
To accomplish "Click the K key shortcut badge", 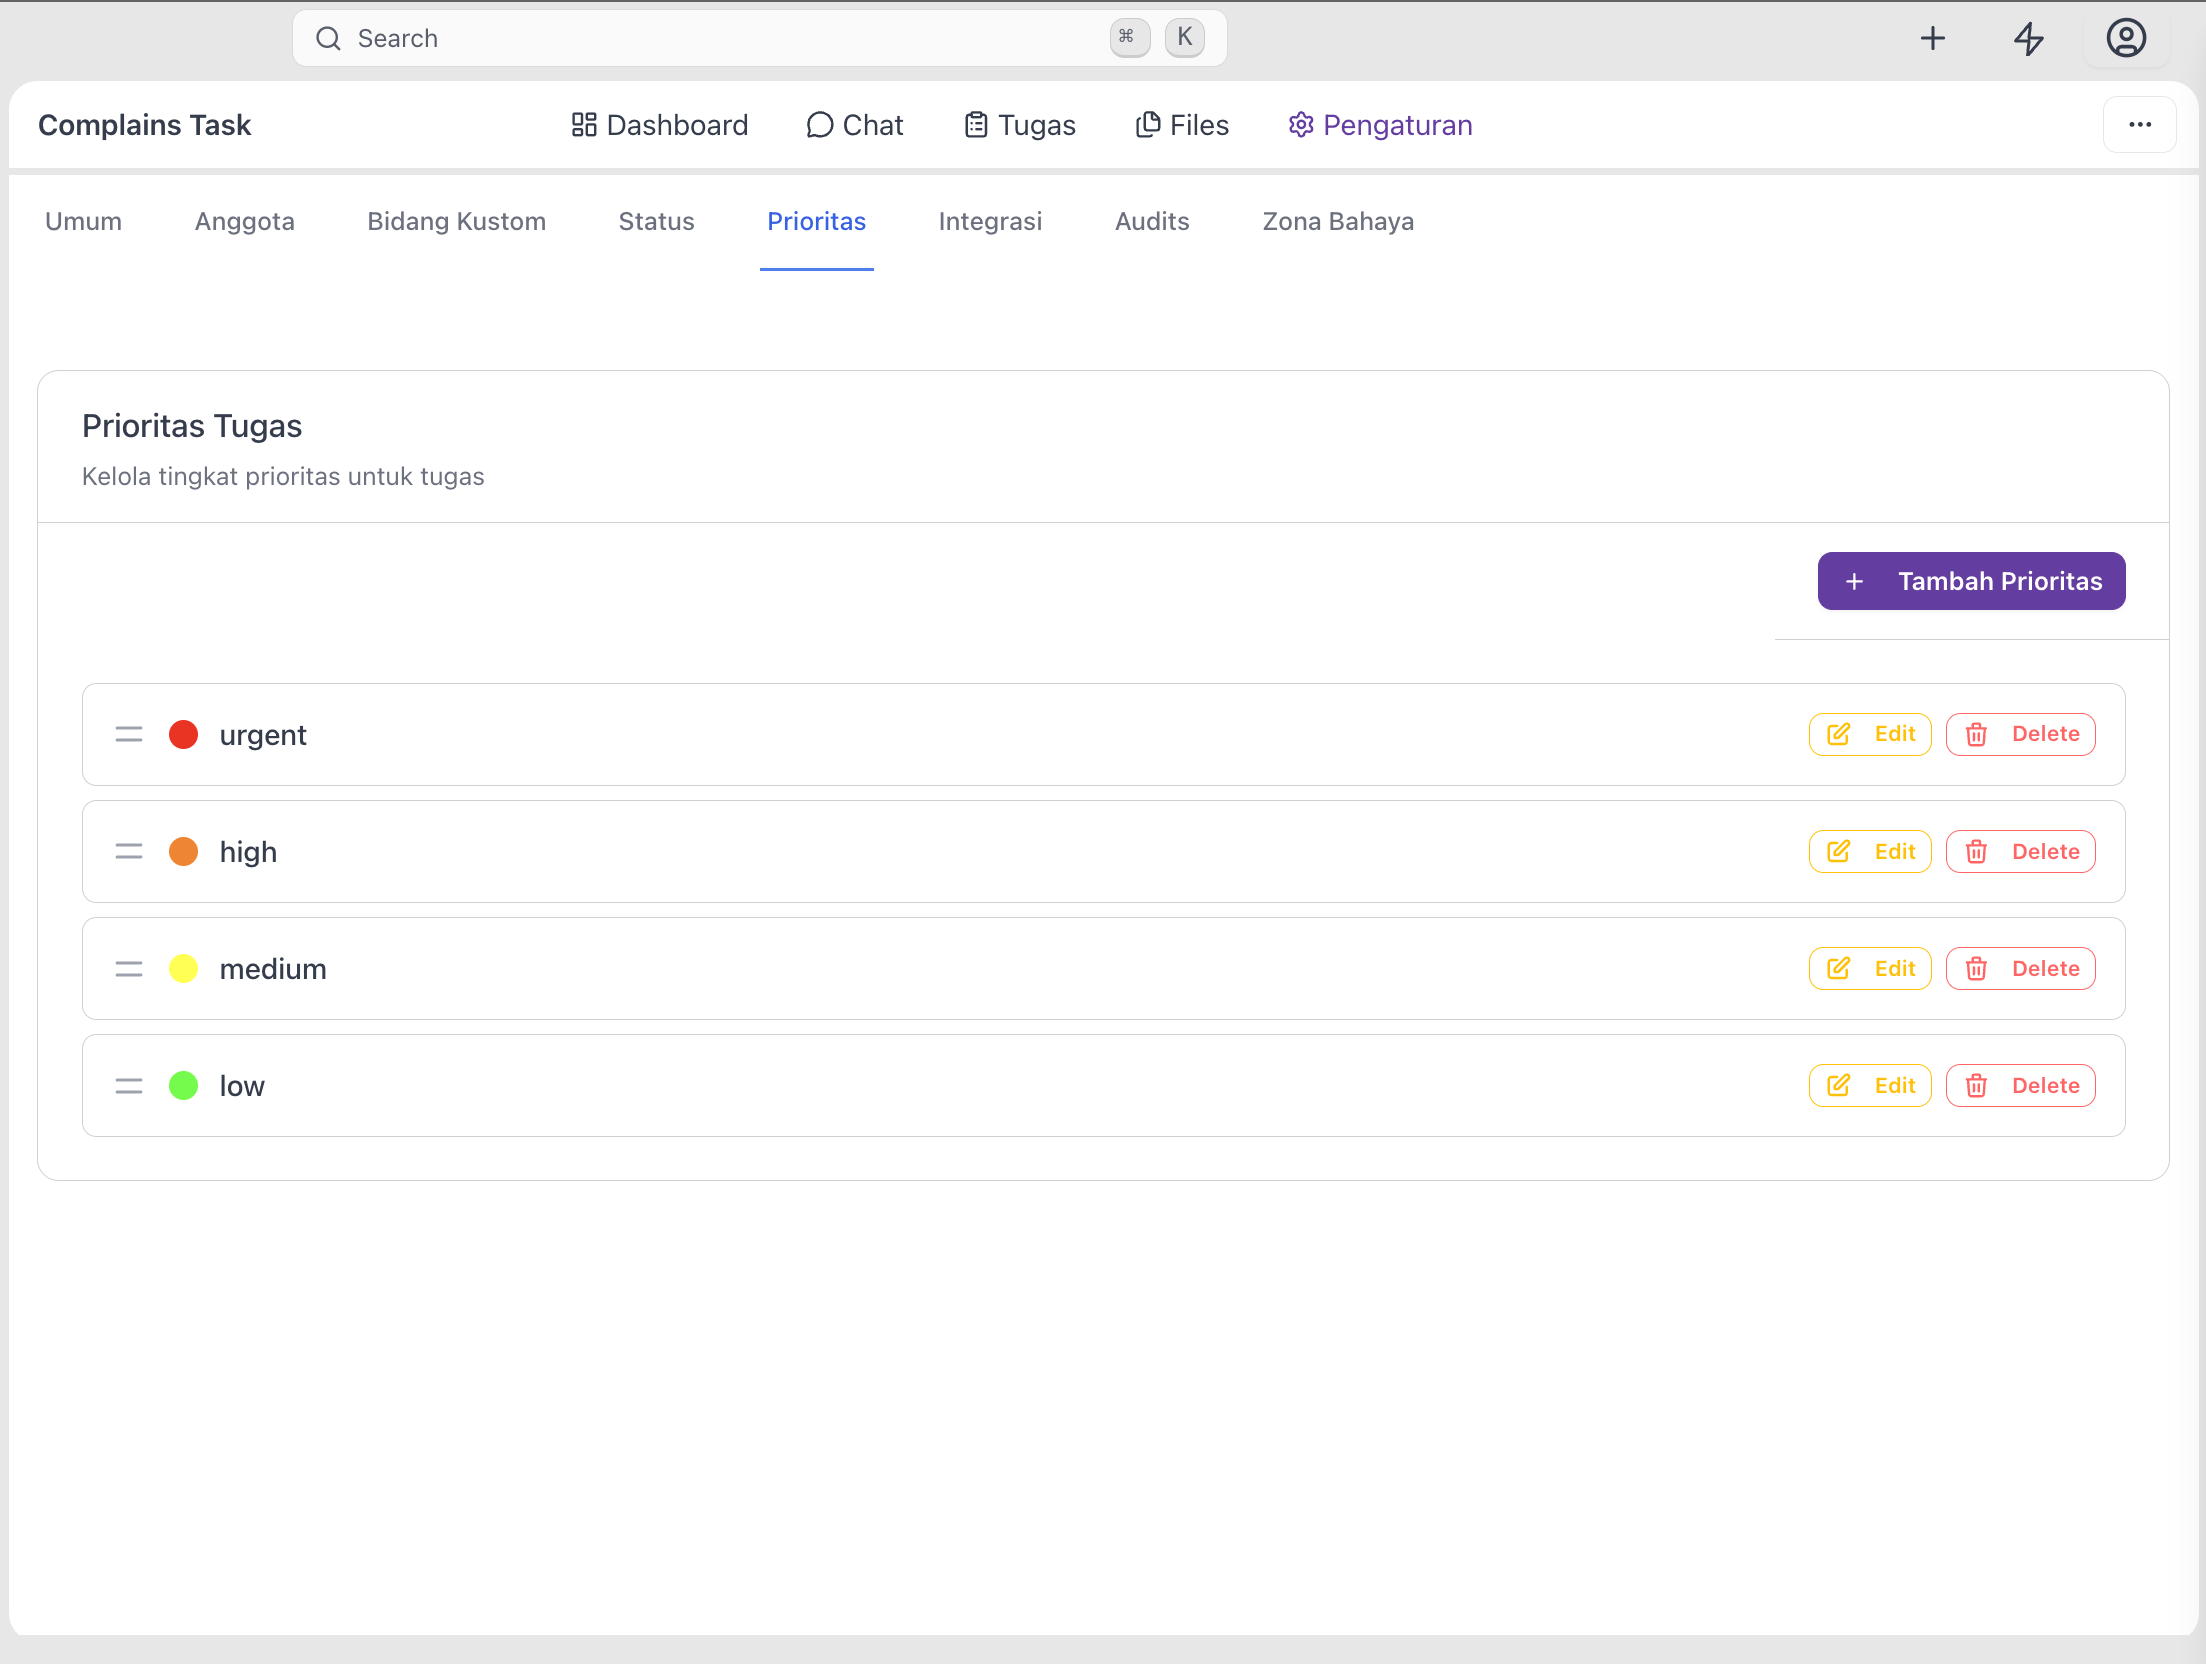I will (1184, 38).
